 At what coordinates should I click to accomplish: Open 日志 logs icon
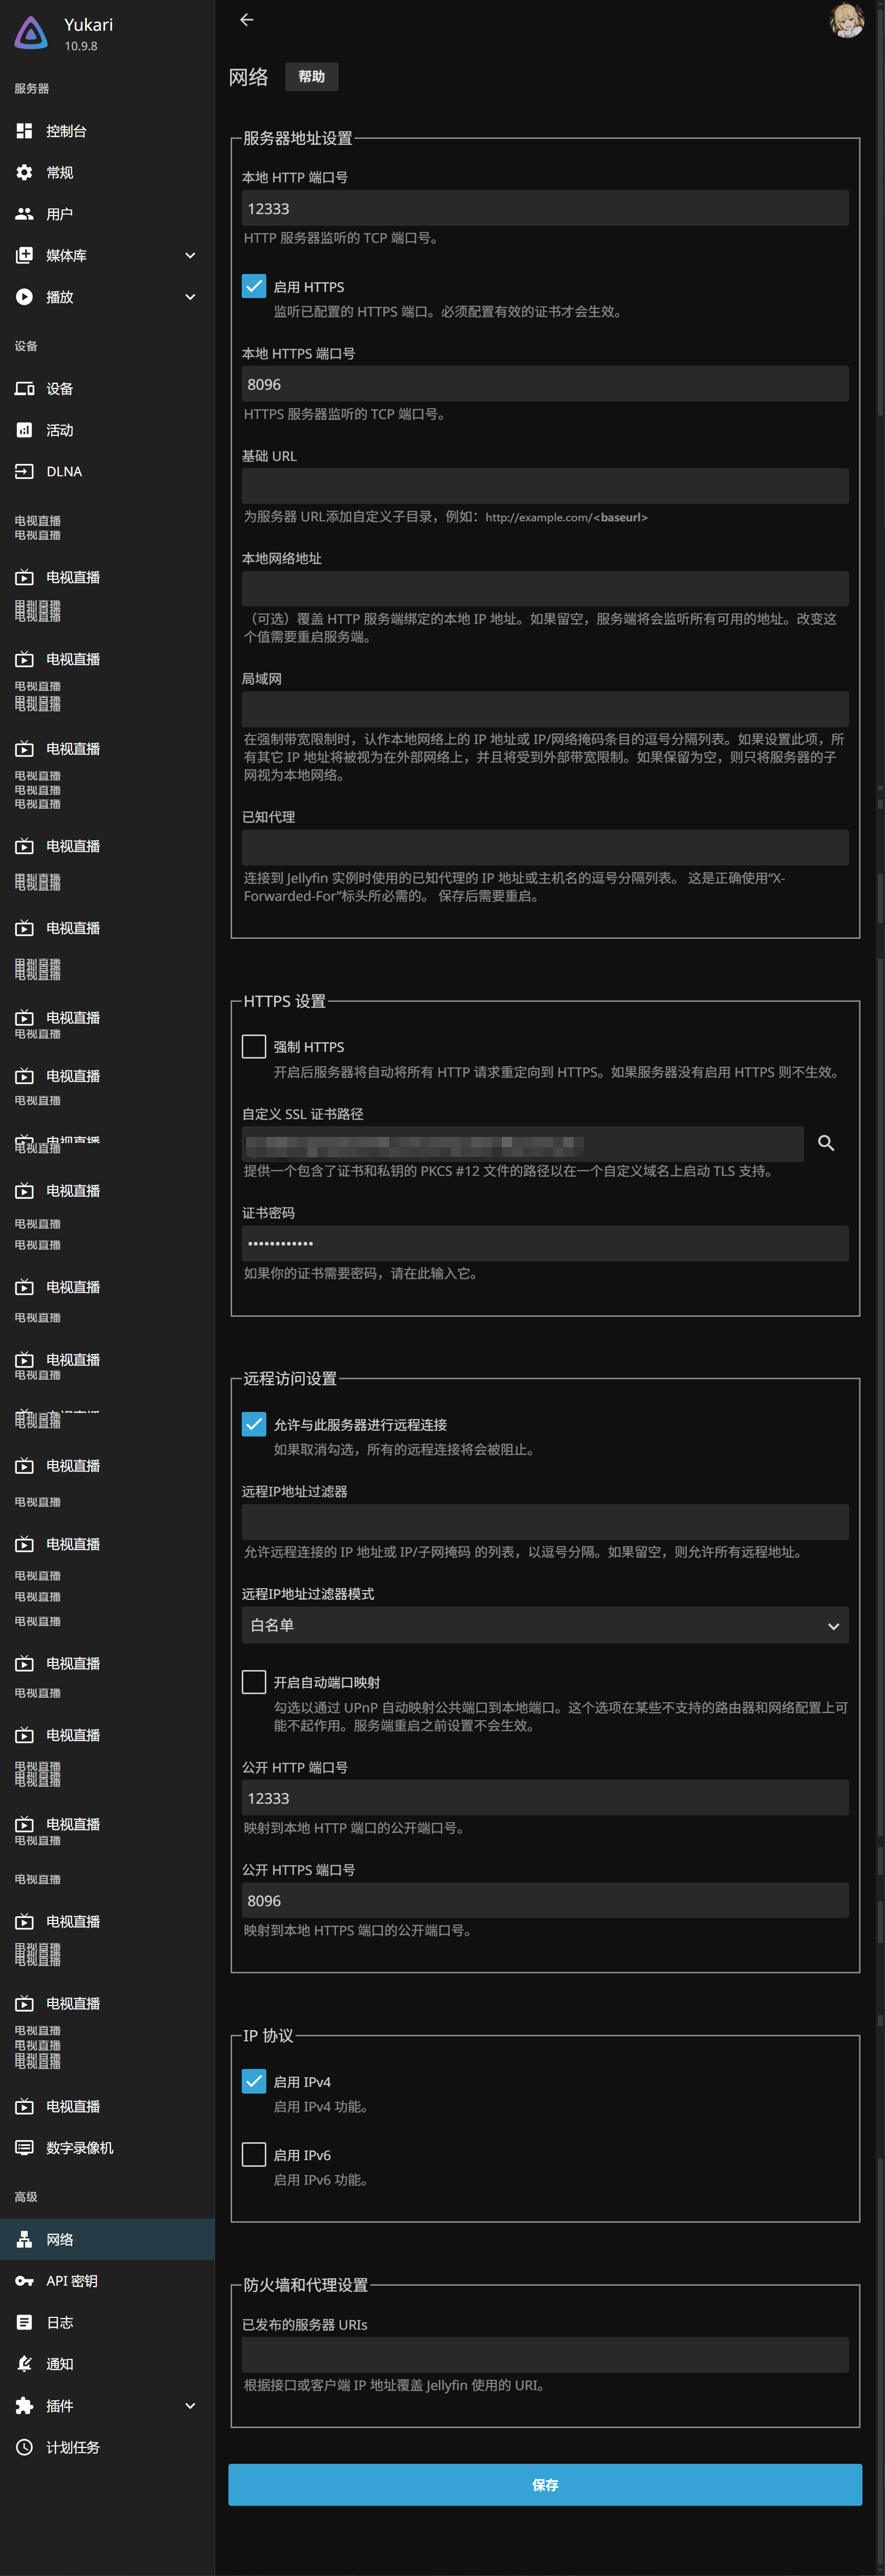pos(24,2322)
